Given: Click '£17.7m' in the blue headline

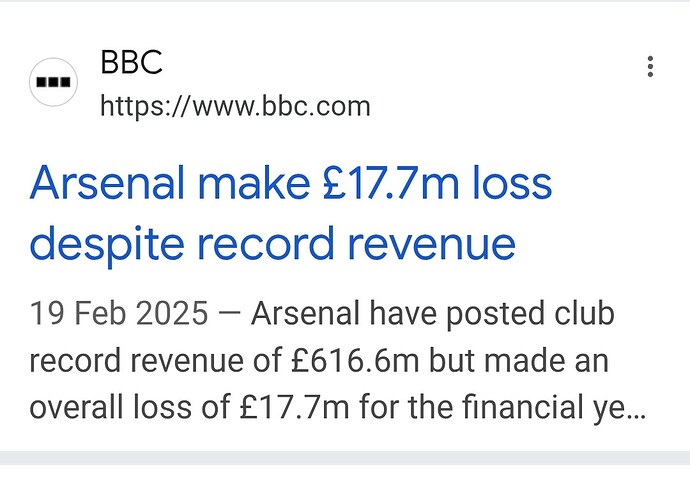Looking at the screenshot, I should click(x=390, y=183).
